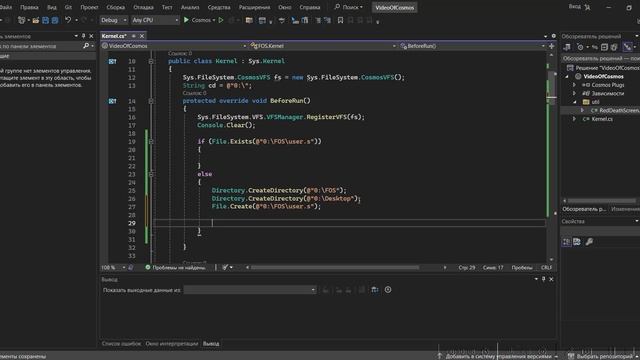Pin the Kernel.cs tab

click(x=133, y=36)
